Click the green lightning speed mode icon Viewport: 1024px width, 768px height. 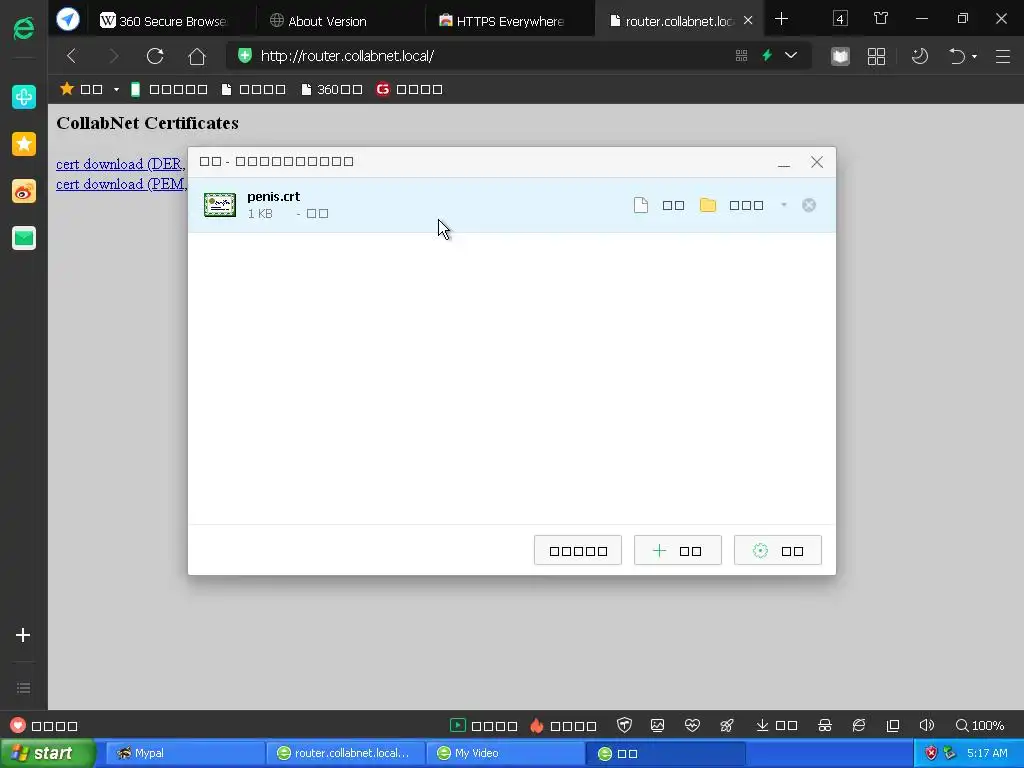tap(767, 56)
